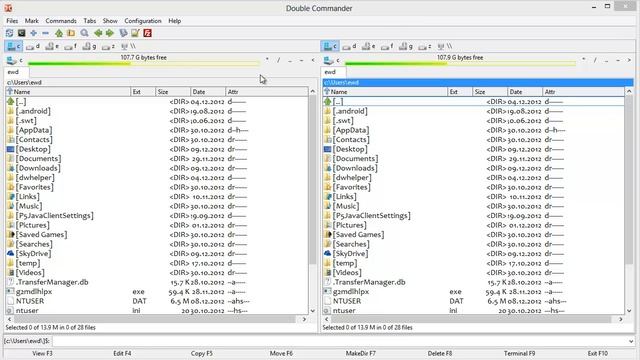The height and width of the screenshot is (360, 640).
Task: Sort right panel by Ext column header
Action: [x=460, y=92]
